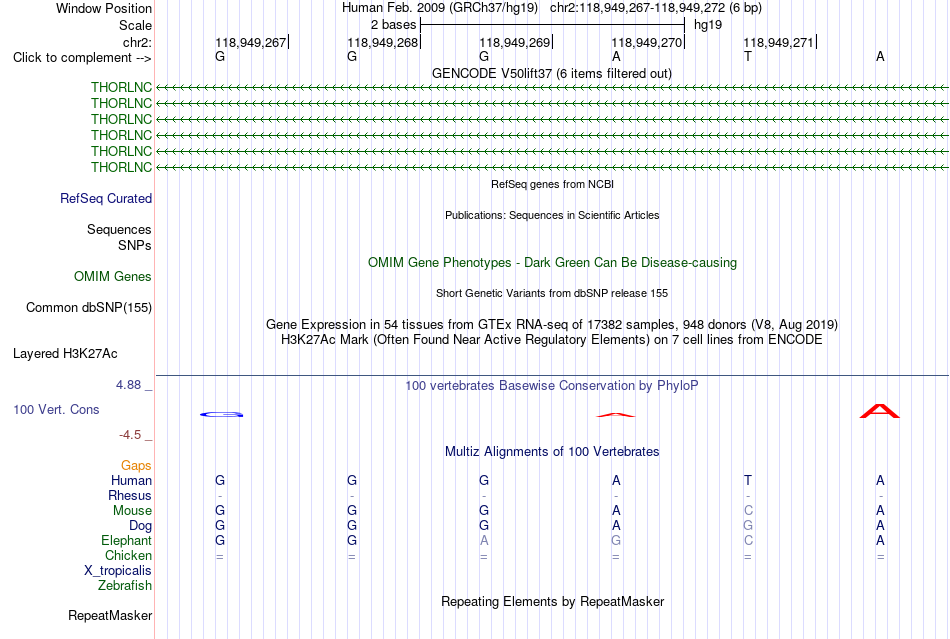This screenshot has width=950, height=639.
Task: Open 'Short Genetic Variants from dbSNP release 155'
Action: click(552, 293)
